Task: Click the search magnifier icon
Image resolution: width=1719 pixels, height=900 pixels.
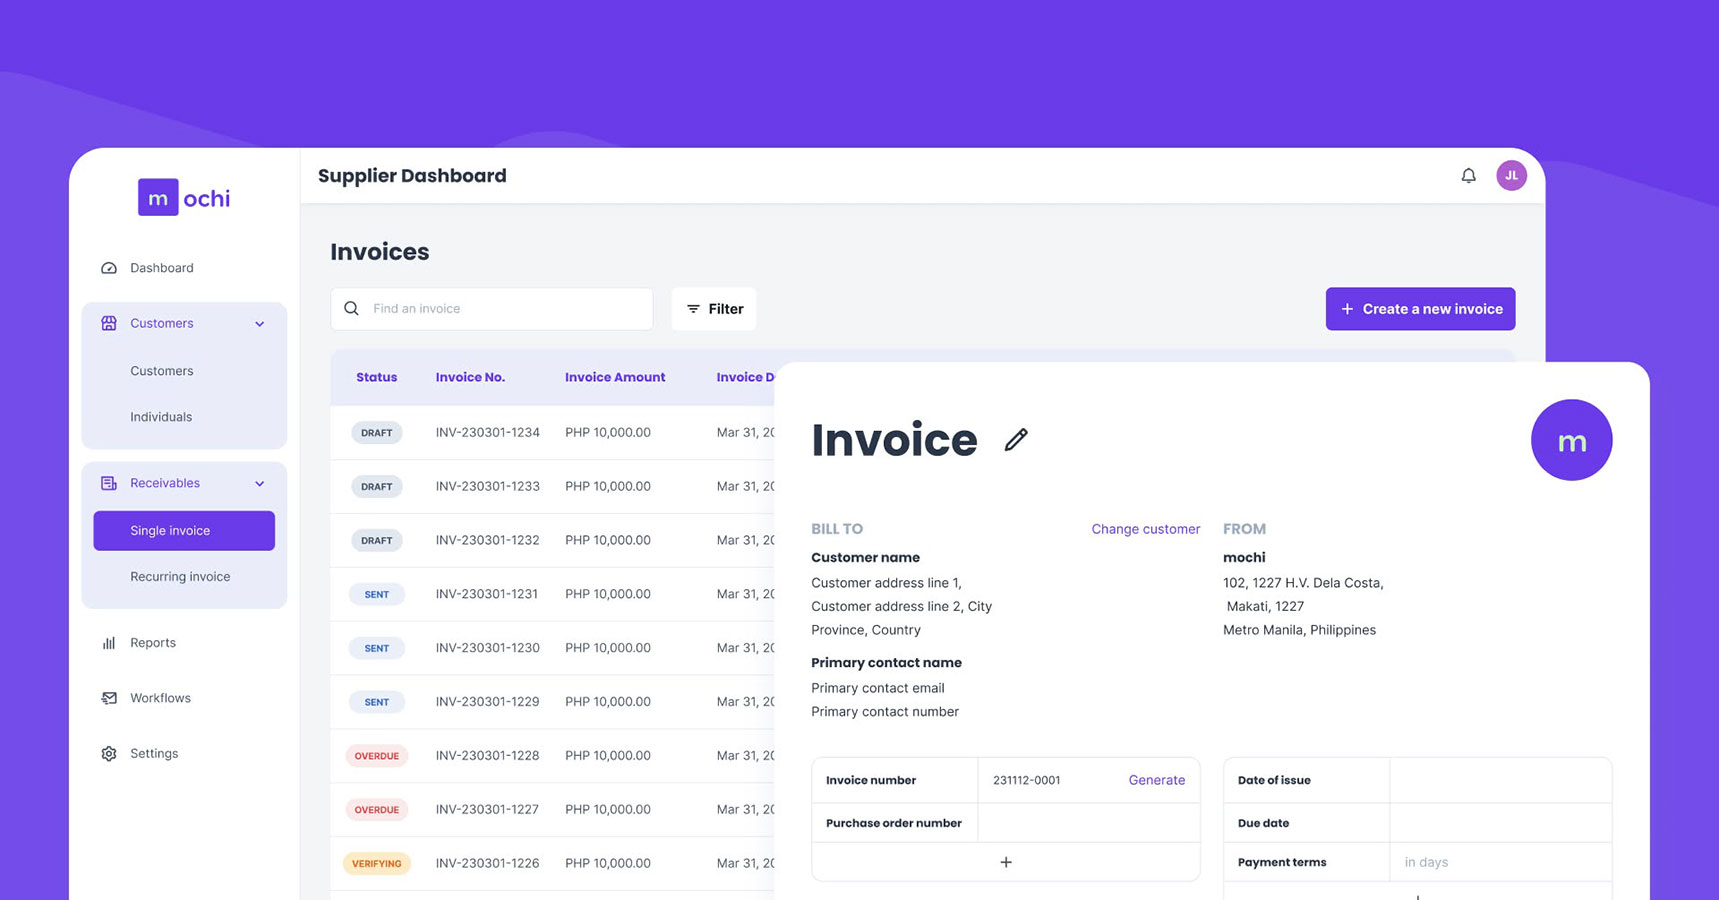Action: (352, 308)
